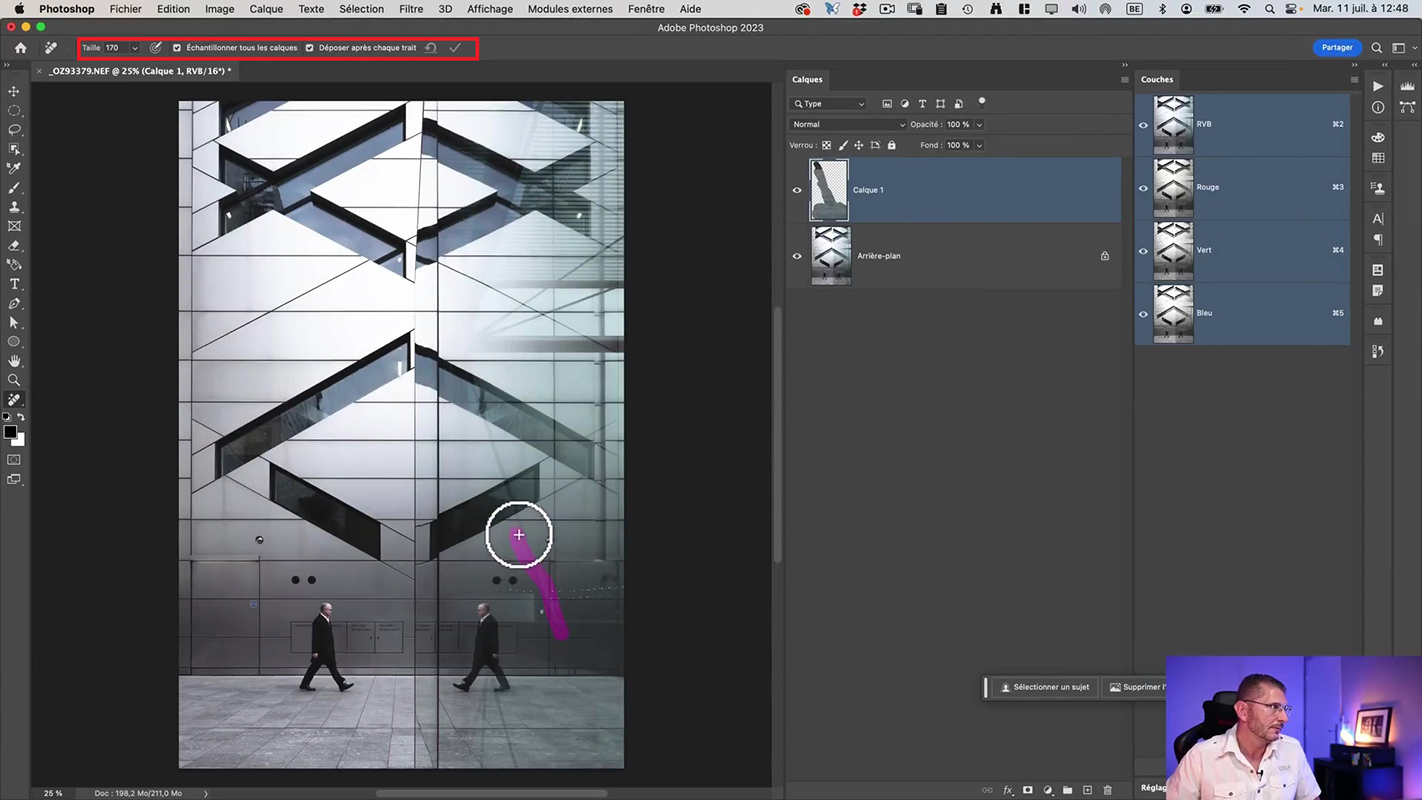This screenshot has height=800, width=1422.
Task: Select the Eraser tool
Action: [x=14, y=246]
